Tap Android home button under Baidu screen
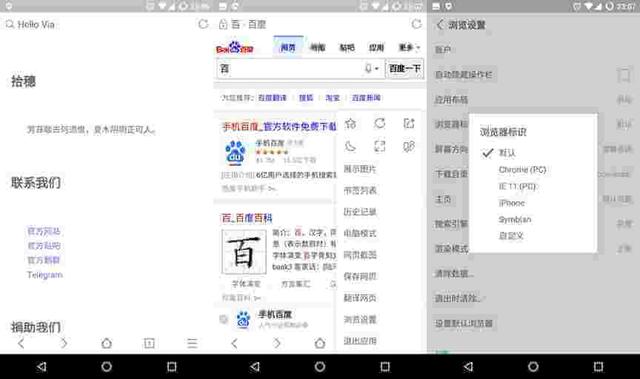 (320, 367)
